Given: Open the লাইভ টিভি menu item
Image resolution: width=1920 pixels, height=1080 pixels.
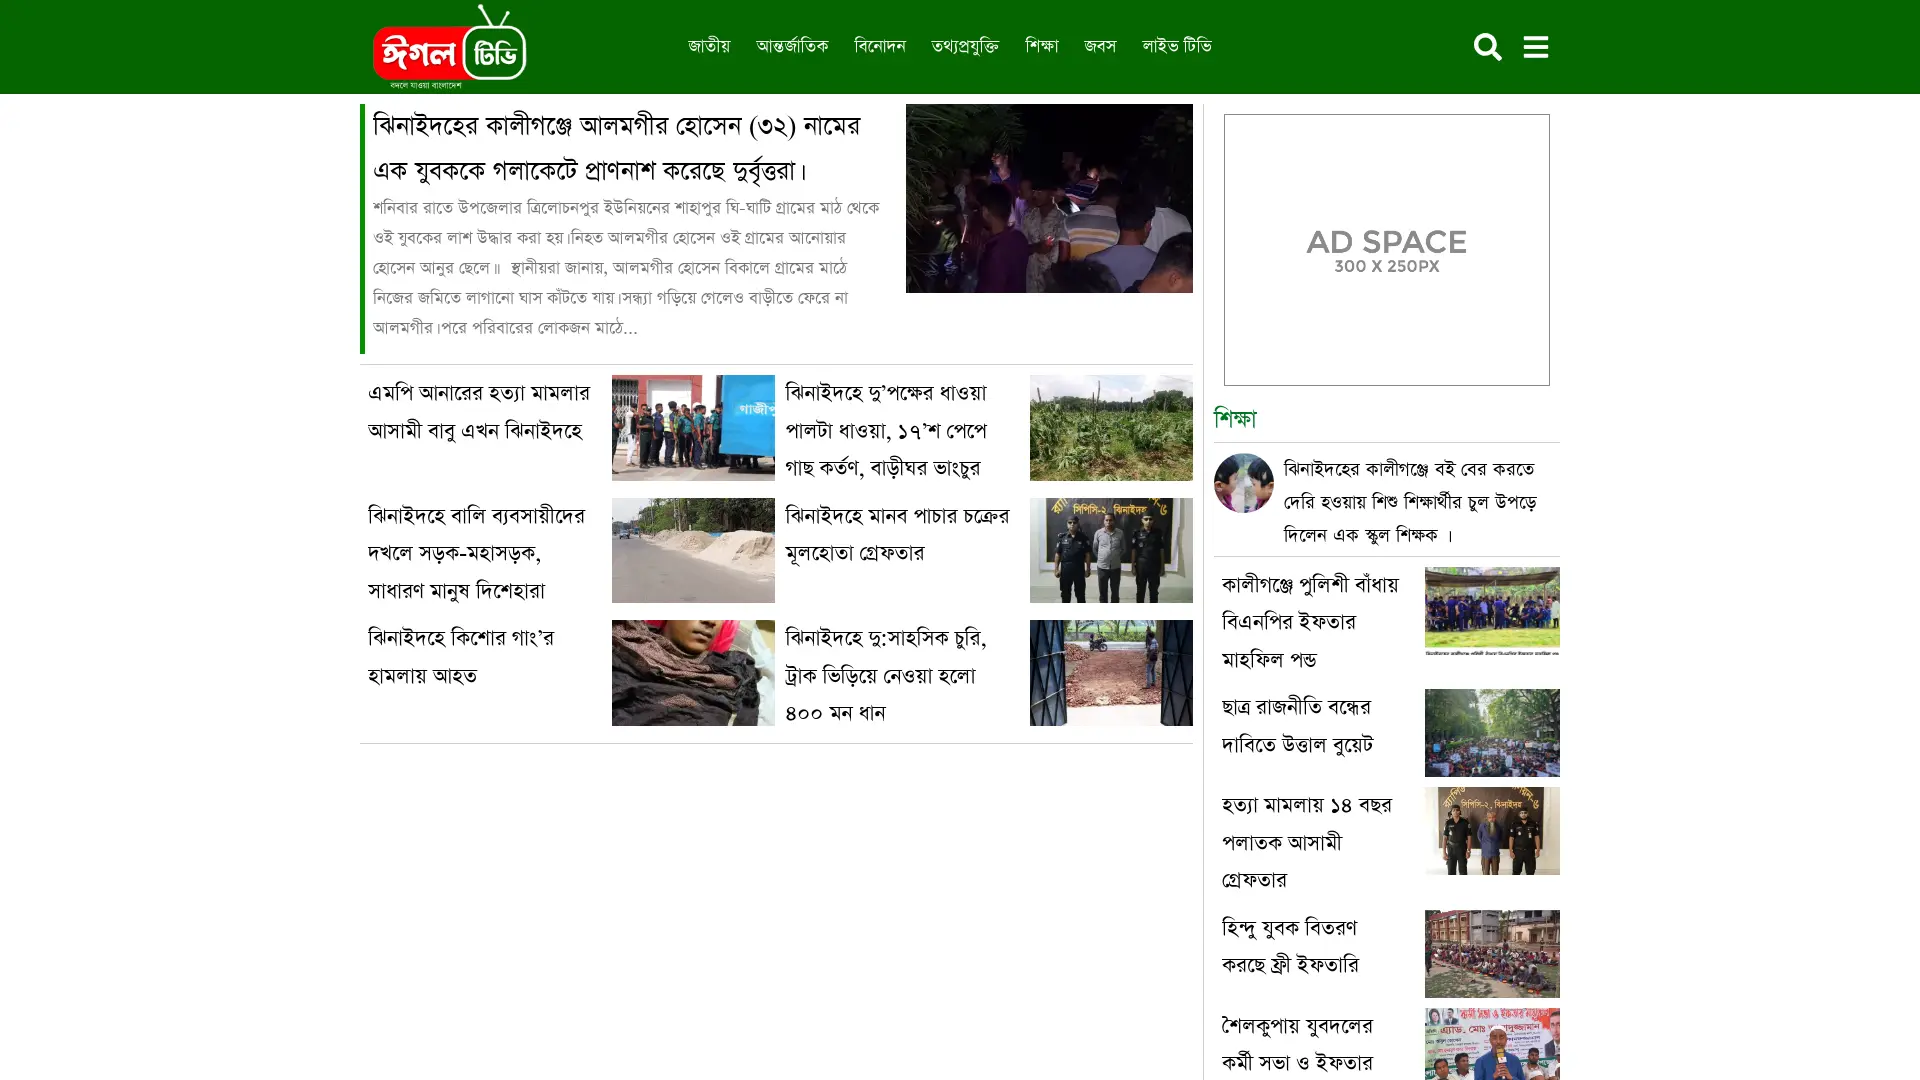Looking at the screenshot, I should 1177,46.
